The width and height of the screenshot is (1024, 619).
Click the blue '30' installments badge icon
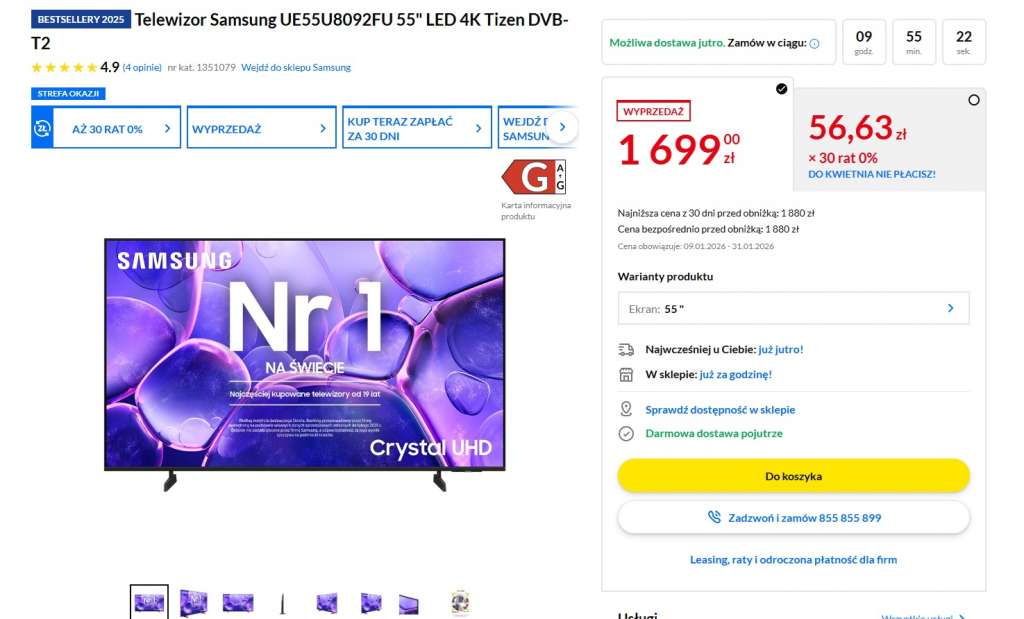40,127
